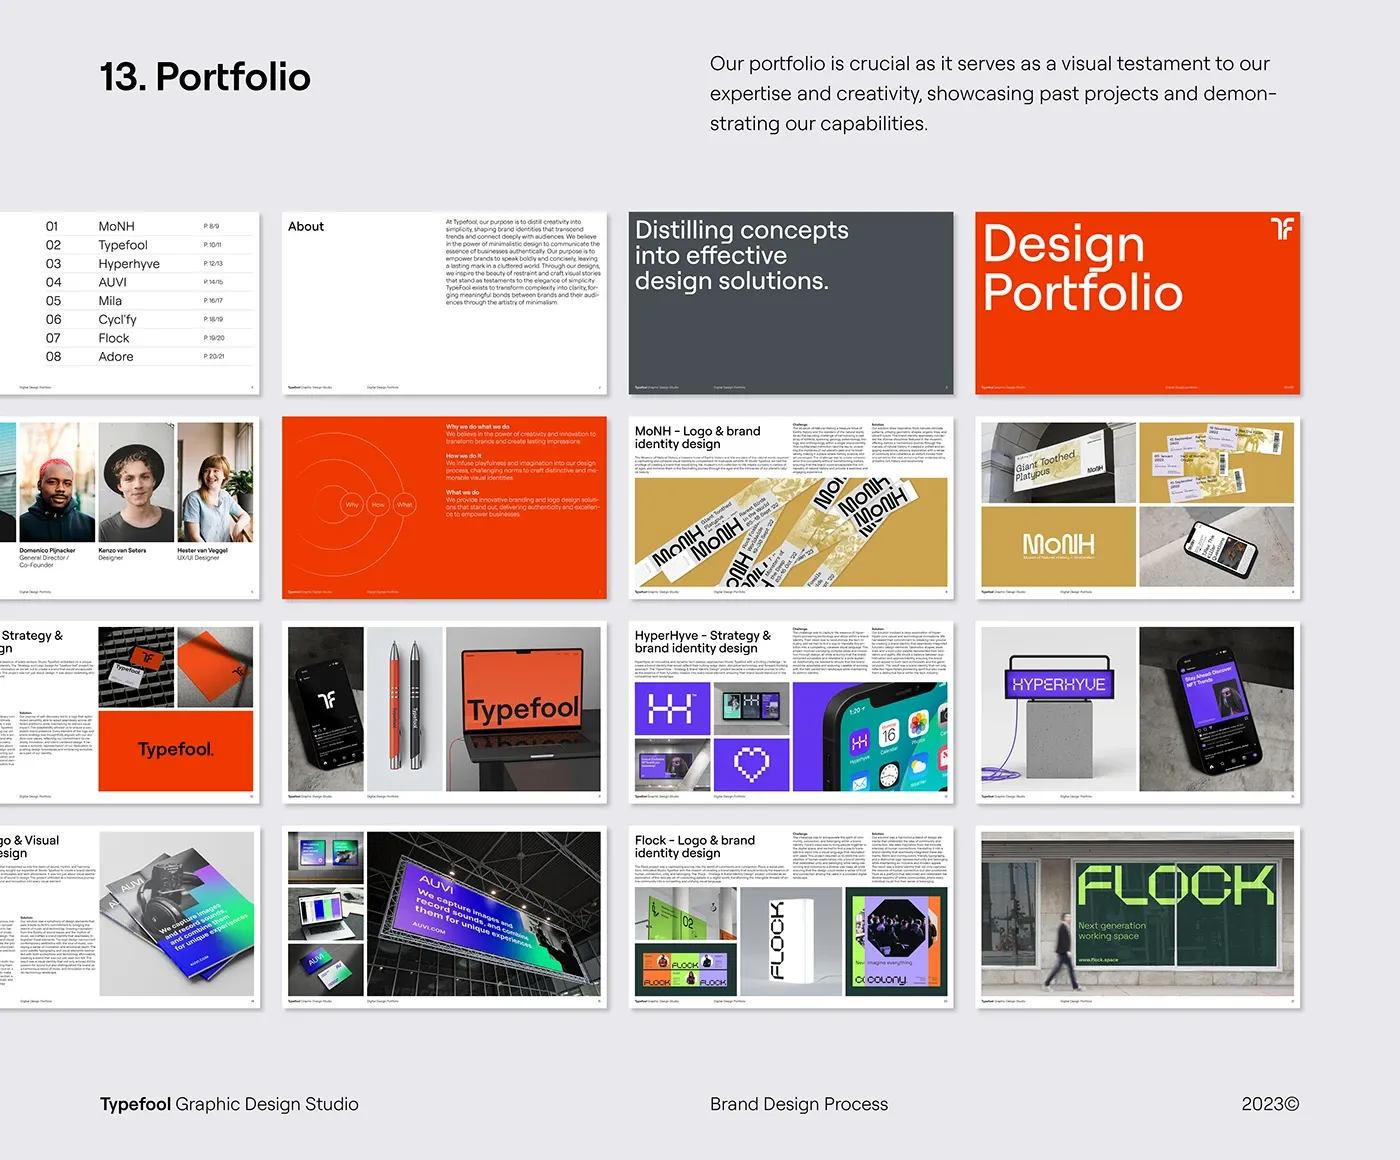Select the gold MoNH logo tile
This screenshot has height=1160, width=1400.
(1059, 546)
